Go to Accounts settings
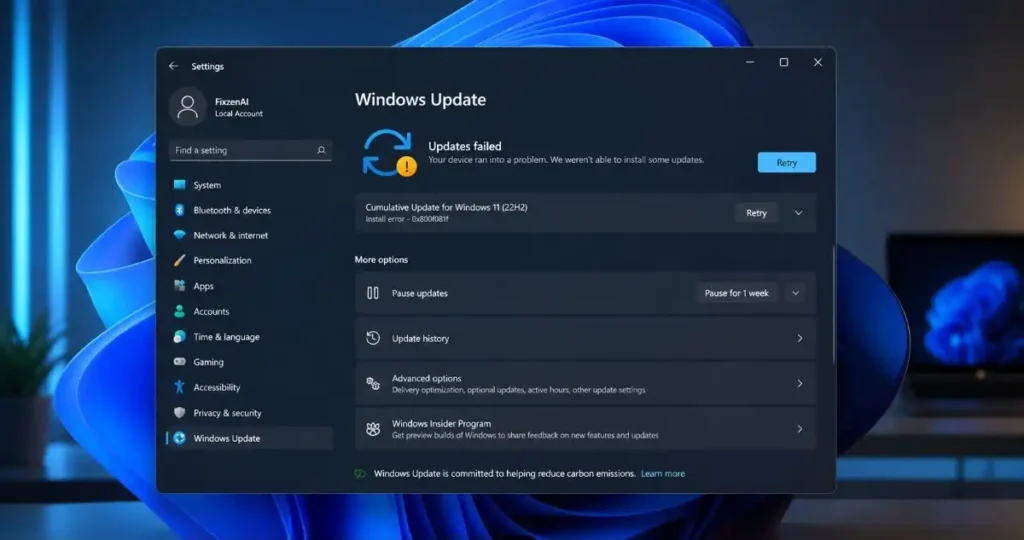Image resolution: width=1024 pixels, height=540 pixels. point(251,311)
